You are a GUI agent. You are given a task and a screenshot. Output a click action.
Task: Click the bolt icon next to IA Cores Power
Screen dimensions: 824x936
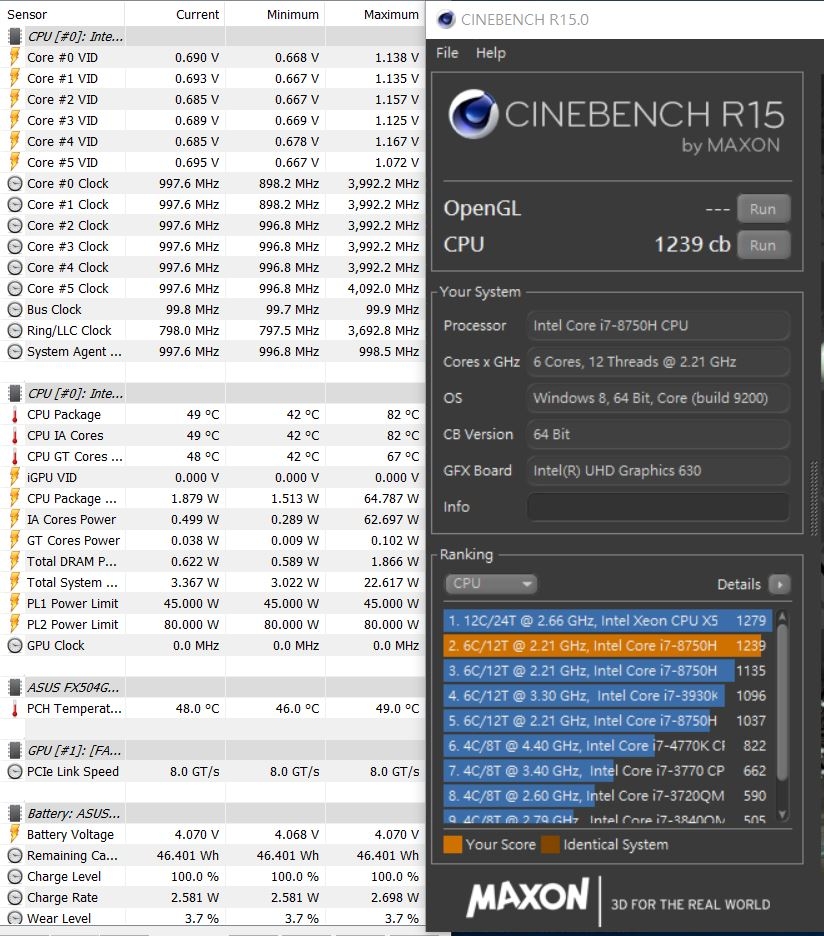(14, 519)
